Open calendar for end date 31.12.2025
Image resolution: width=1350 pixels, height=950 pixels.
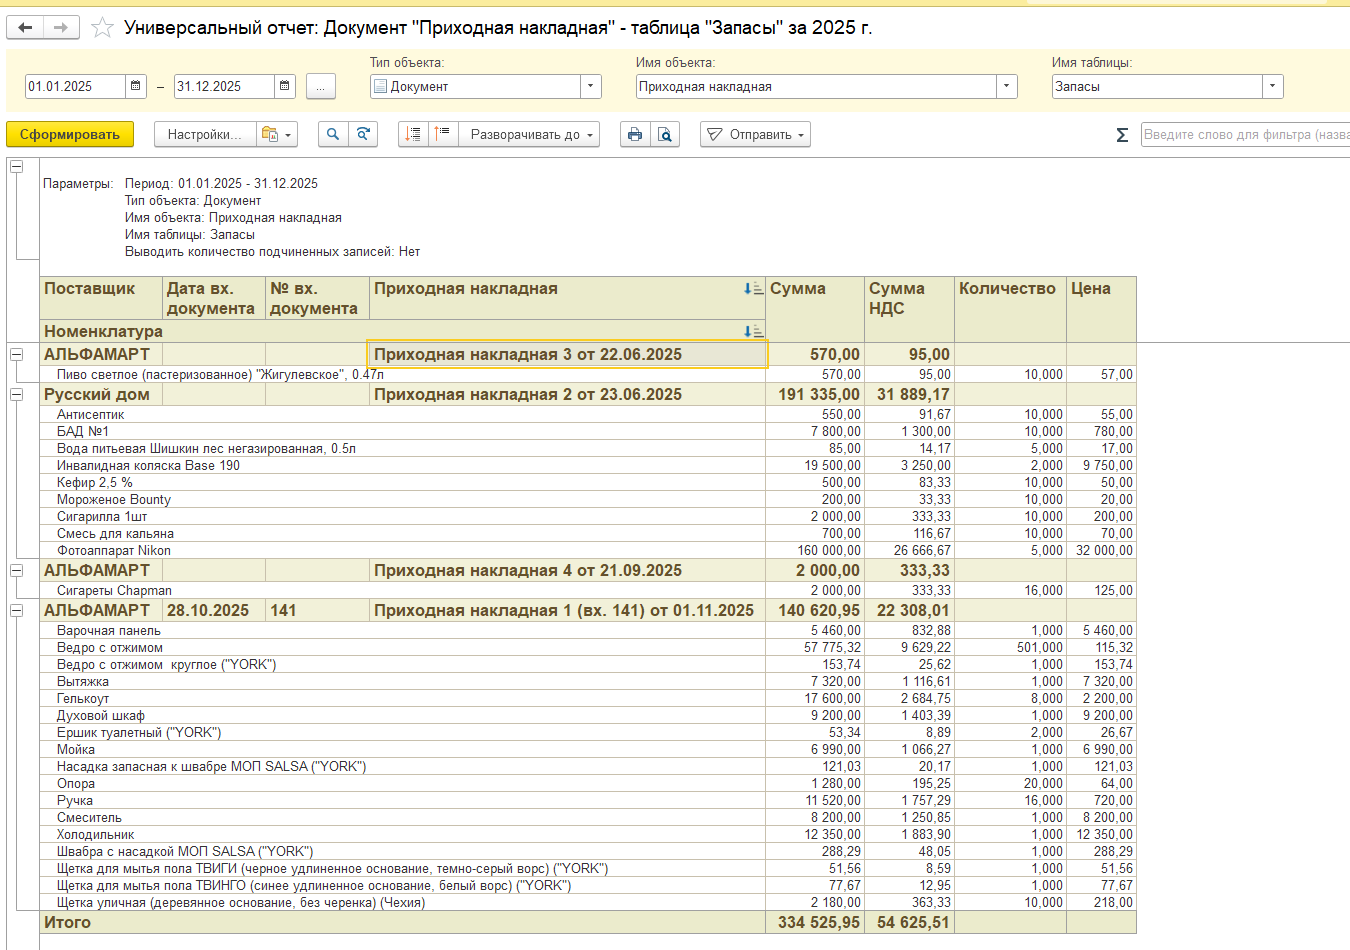coord(285,86)
